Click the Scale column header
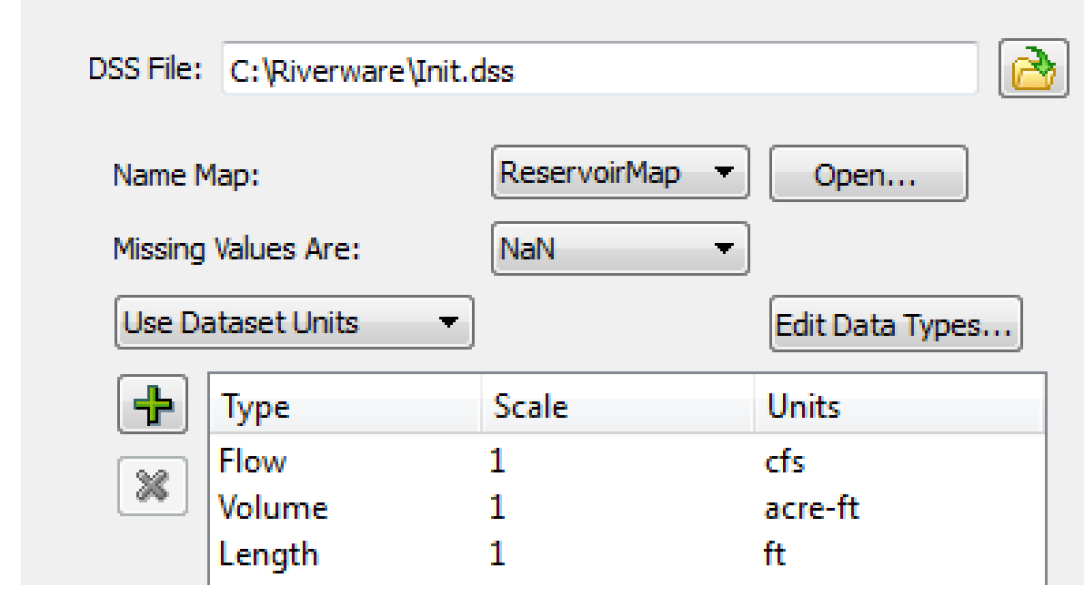1092x592 pixels. (x=618, y=406)
